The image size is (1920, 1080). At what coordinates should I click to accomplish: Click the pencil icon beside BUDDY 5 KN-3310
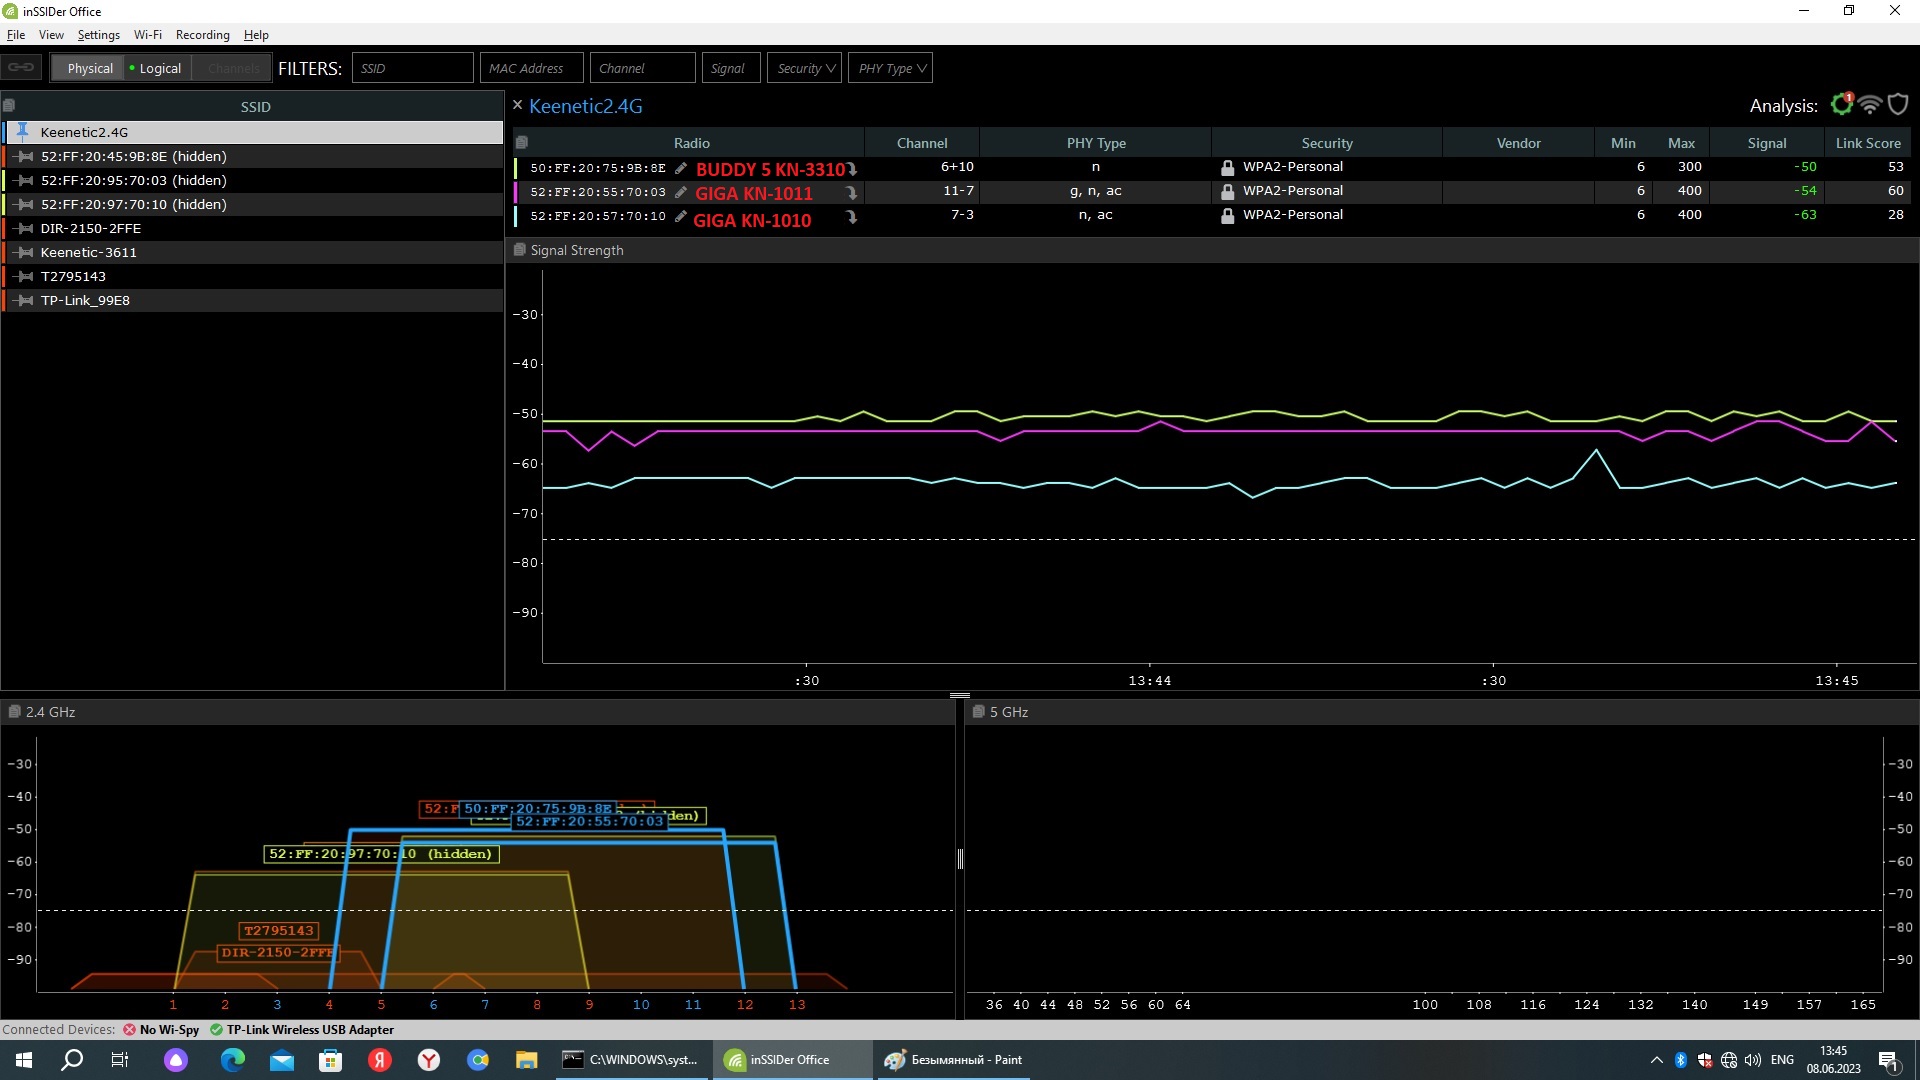click(681, 168)
